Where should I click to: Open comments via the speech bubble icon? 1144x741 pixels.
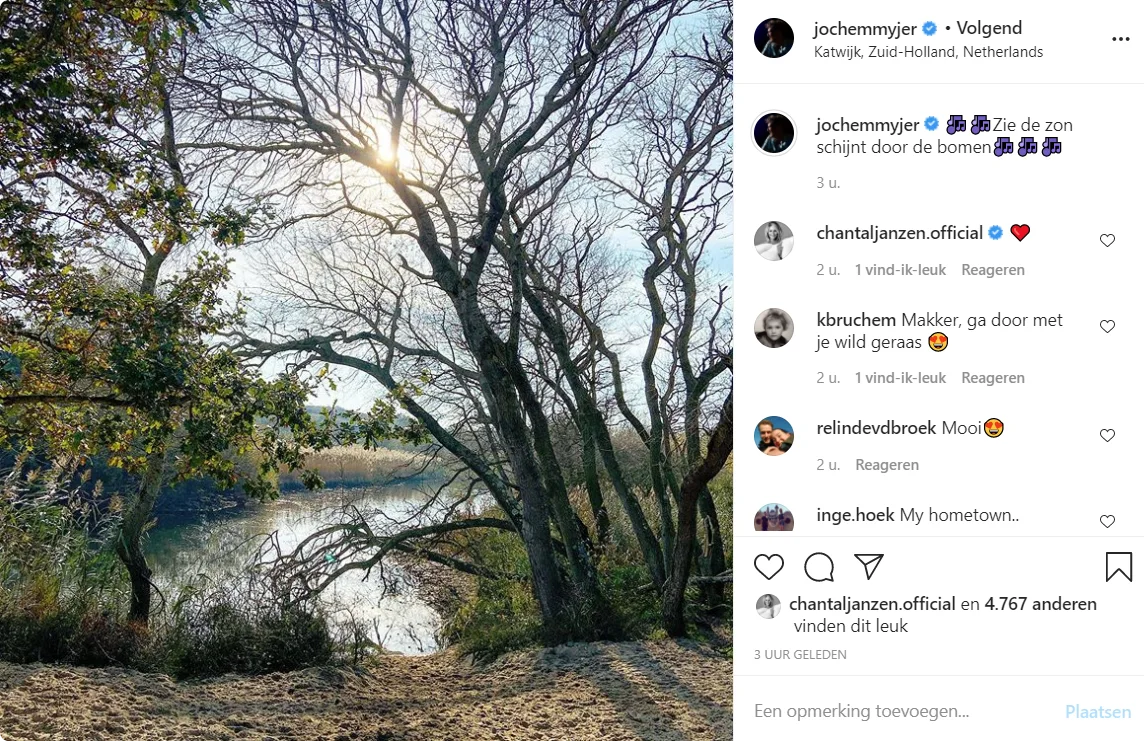point(819,567)
